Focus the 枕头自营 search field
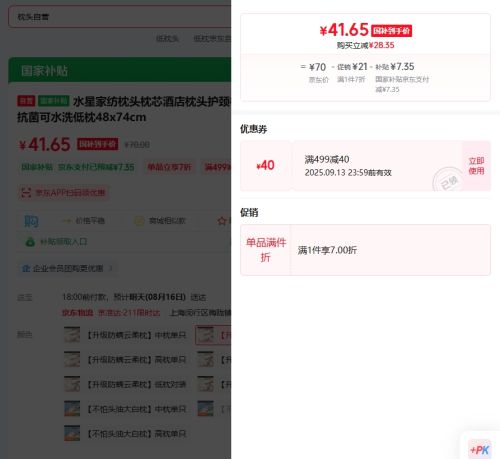Screen dimensions: 500x459 [x=119, y=17]
